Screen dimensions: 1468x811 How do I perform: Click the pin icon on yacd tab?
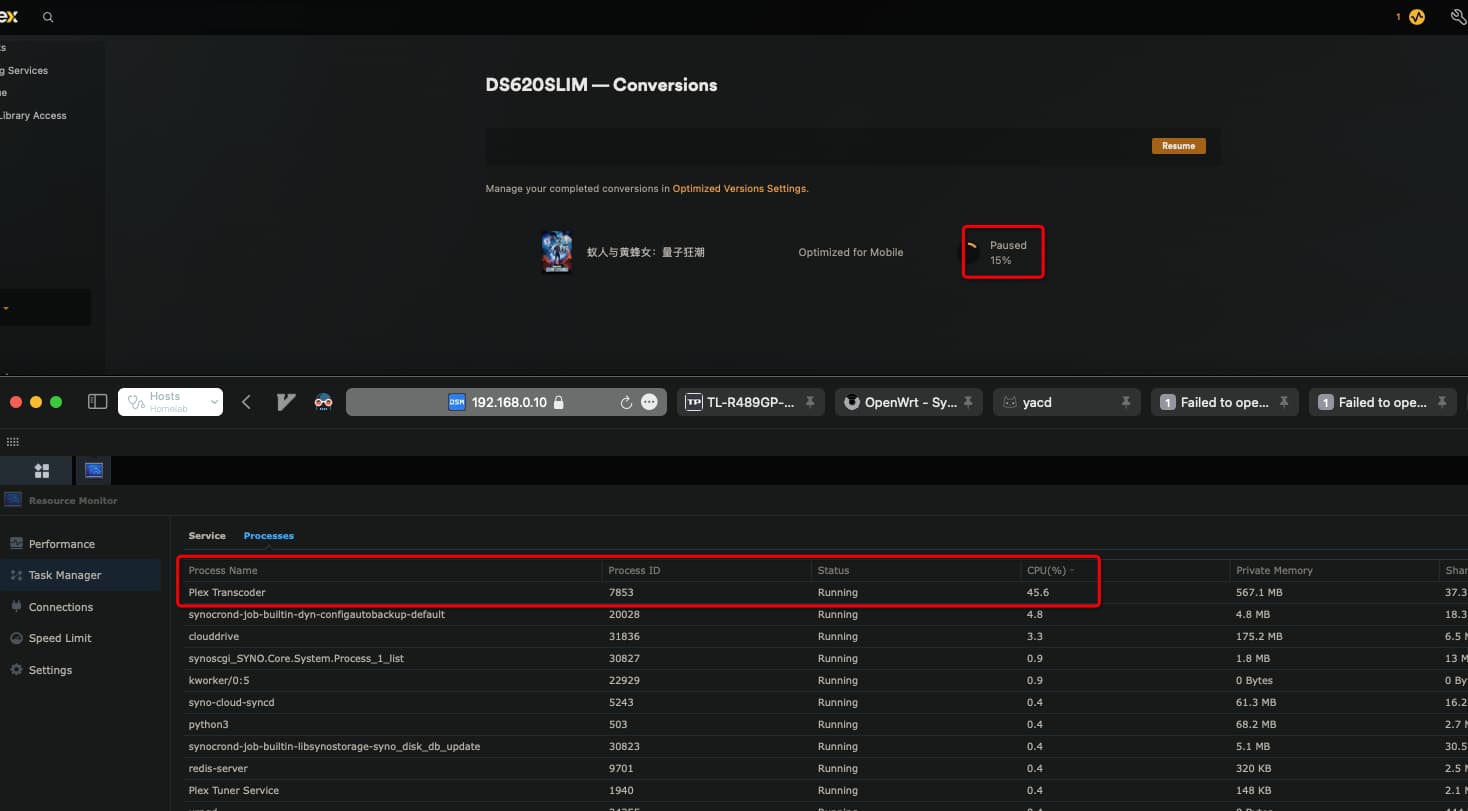pos(1125,402)
